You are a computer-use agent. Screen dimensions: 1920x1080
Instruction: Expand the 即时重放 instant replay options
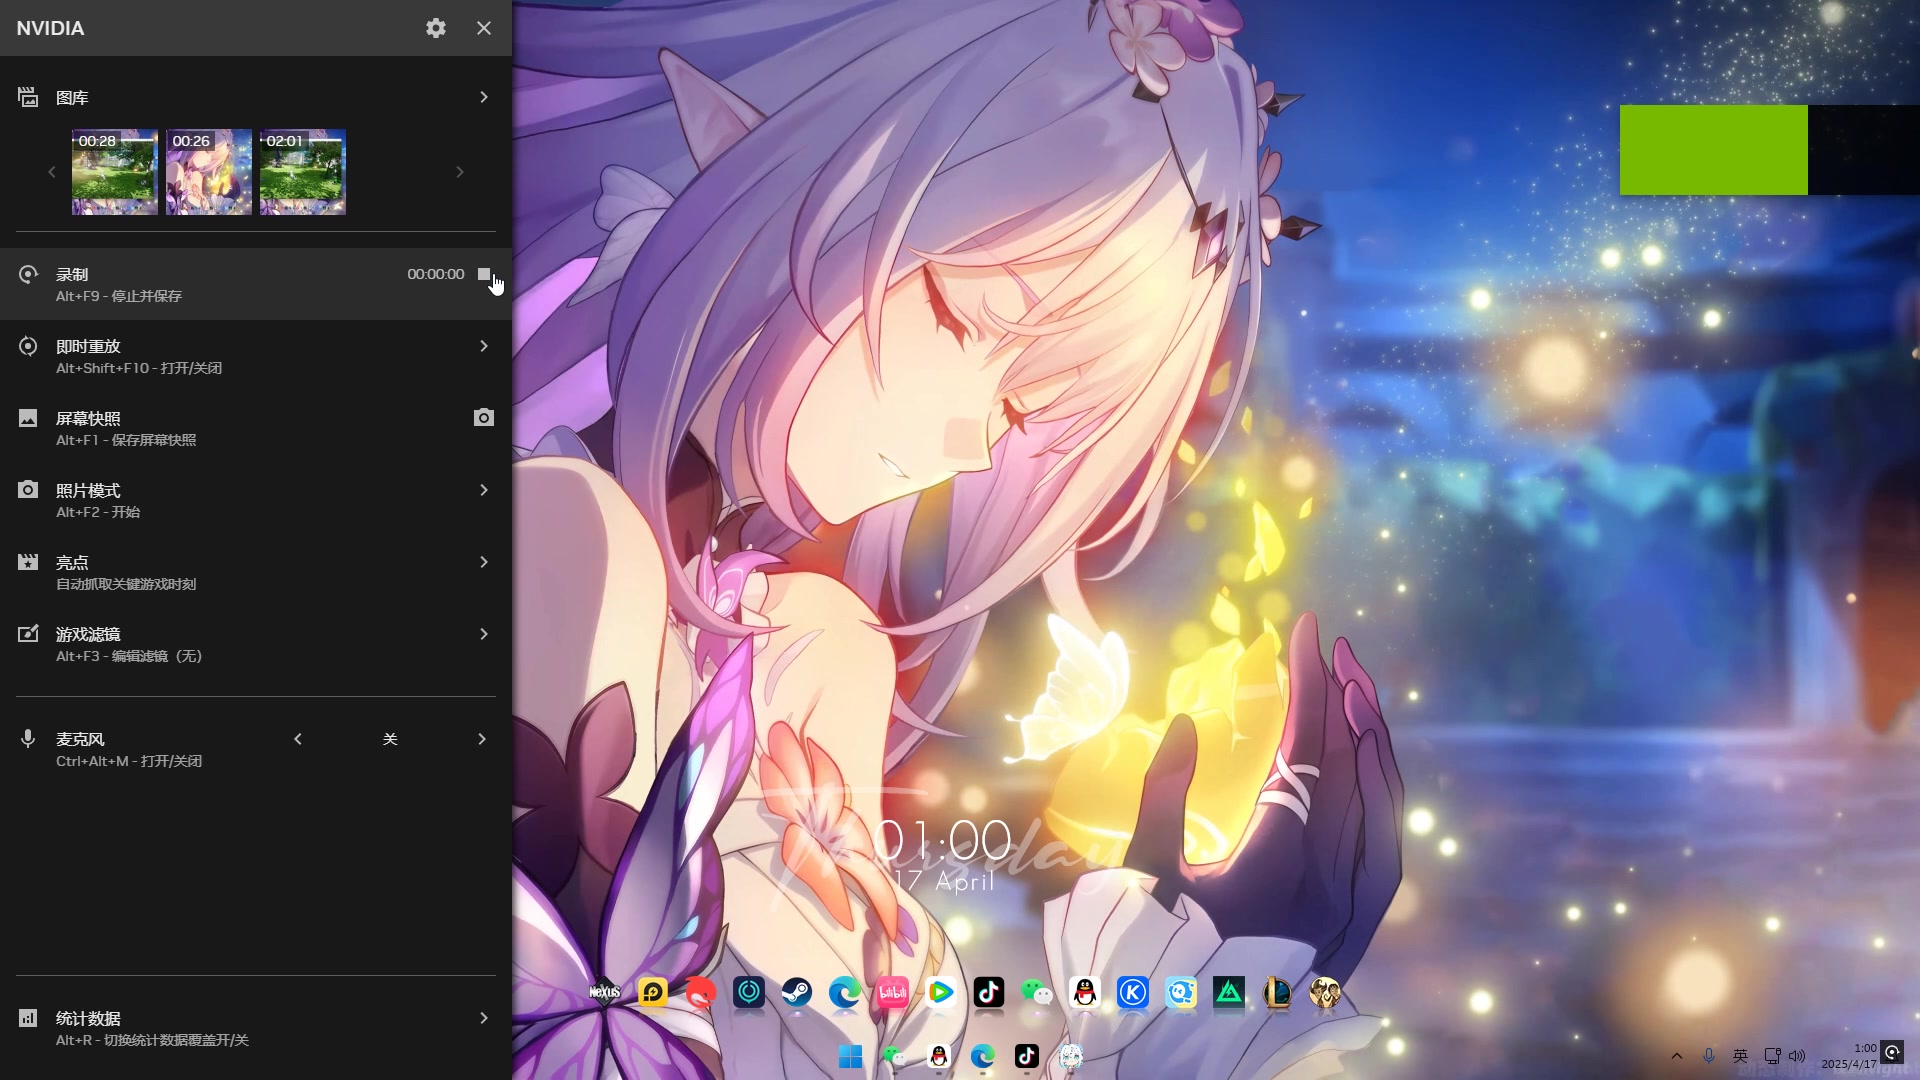pos(256,356)
